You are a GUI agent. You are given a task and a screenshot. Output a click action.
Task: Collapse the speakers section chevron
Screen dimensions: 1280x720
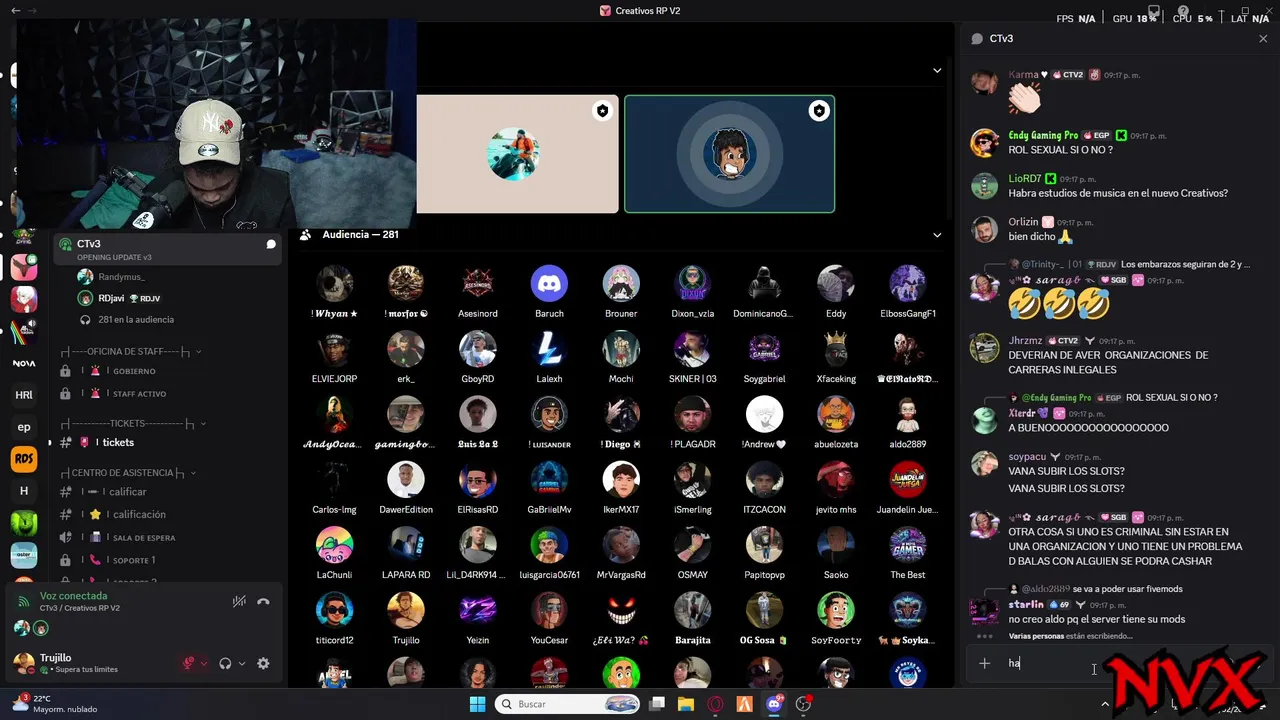click(x=937, y=70)
